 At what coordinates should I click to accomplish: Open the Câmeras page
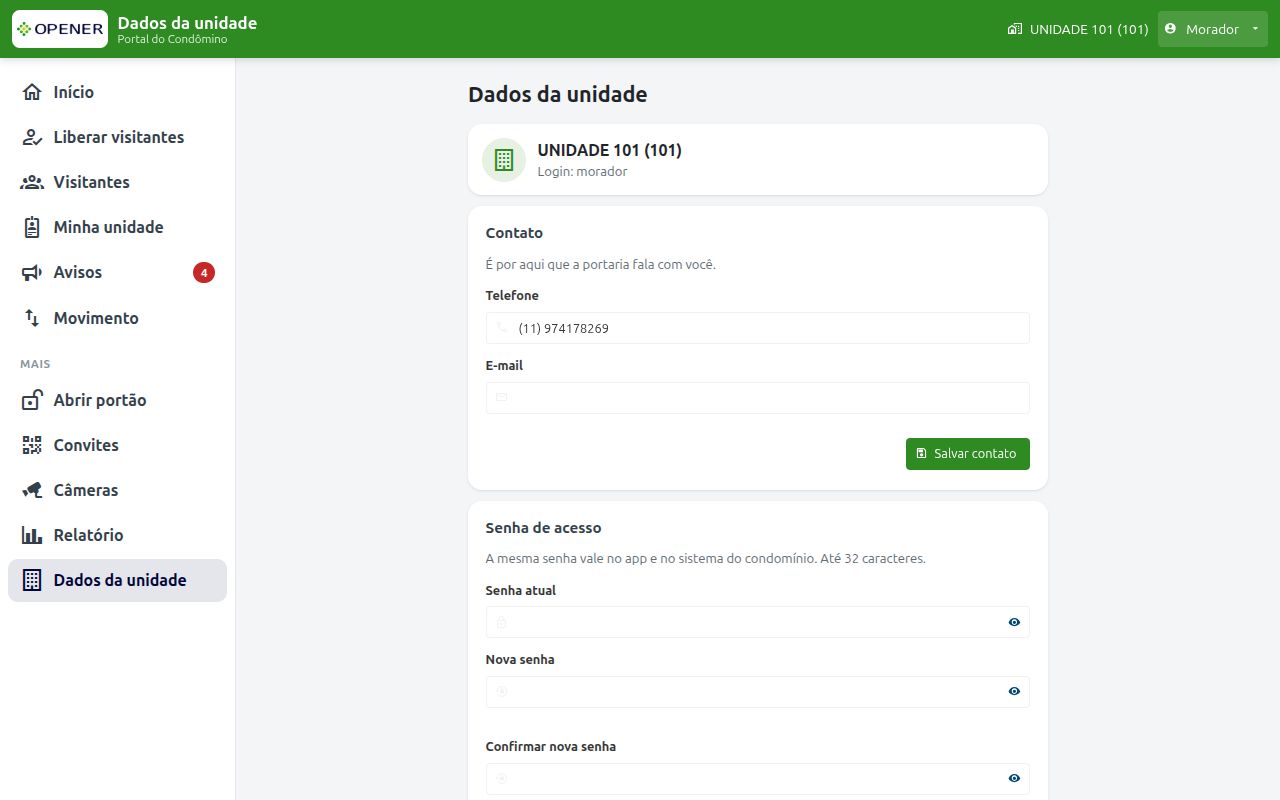pyautogui.click(x=118, y=490)
